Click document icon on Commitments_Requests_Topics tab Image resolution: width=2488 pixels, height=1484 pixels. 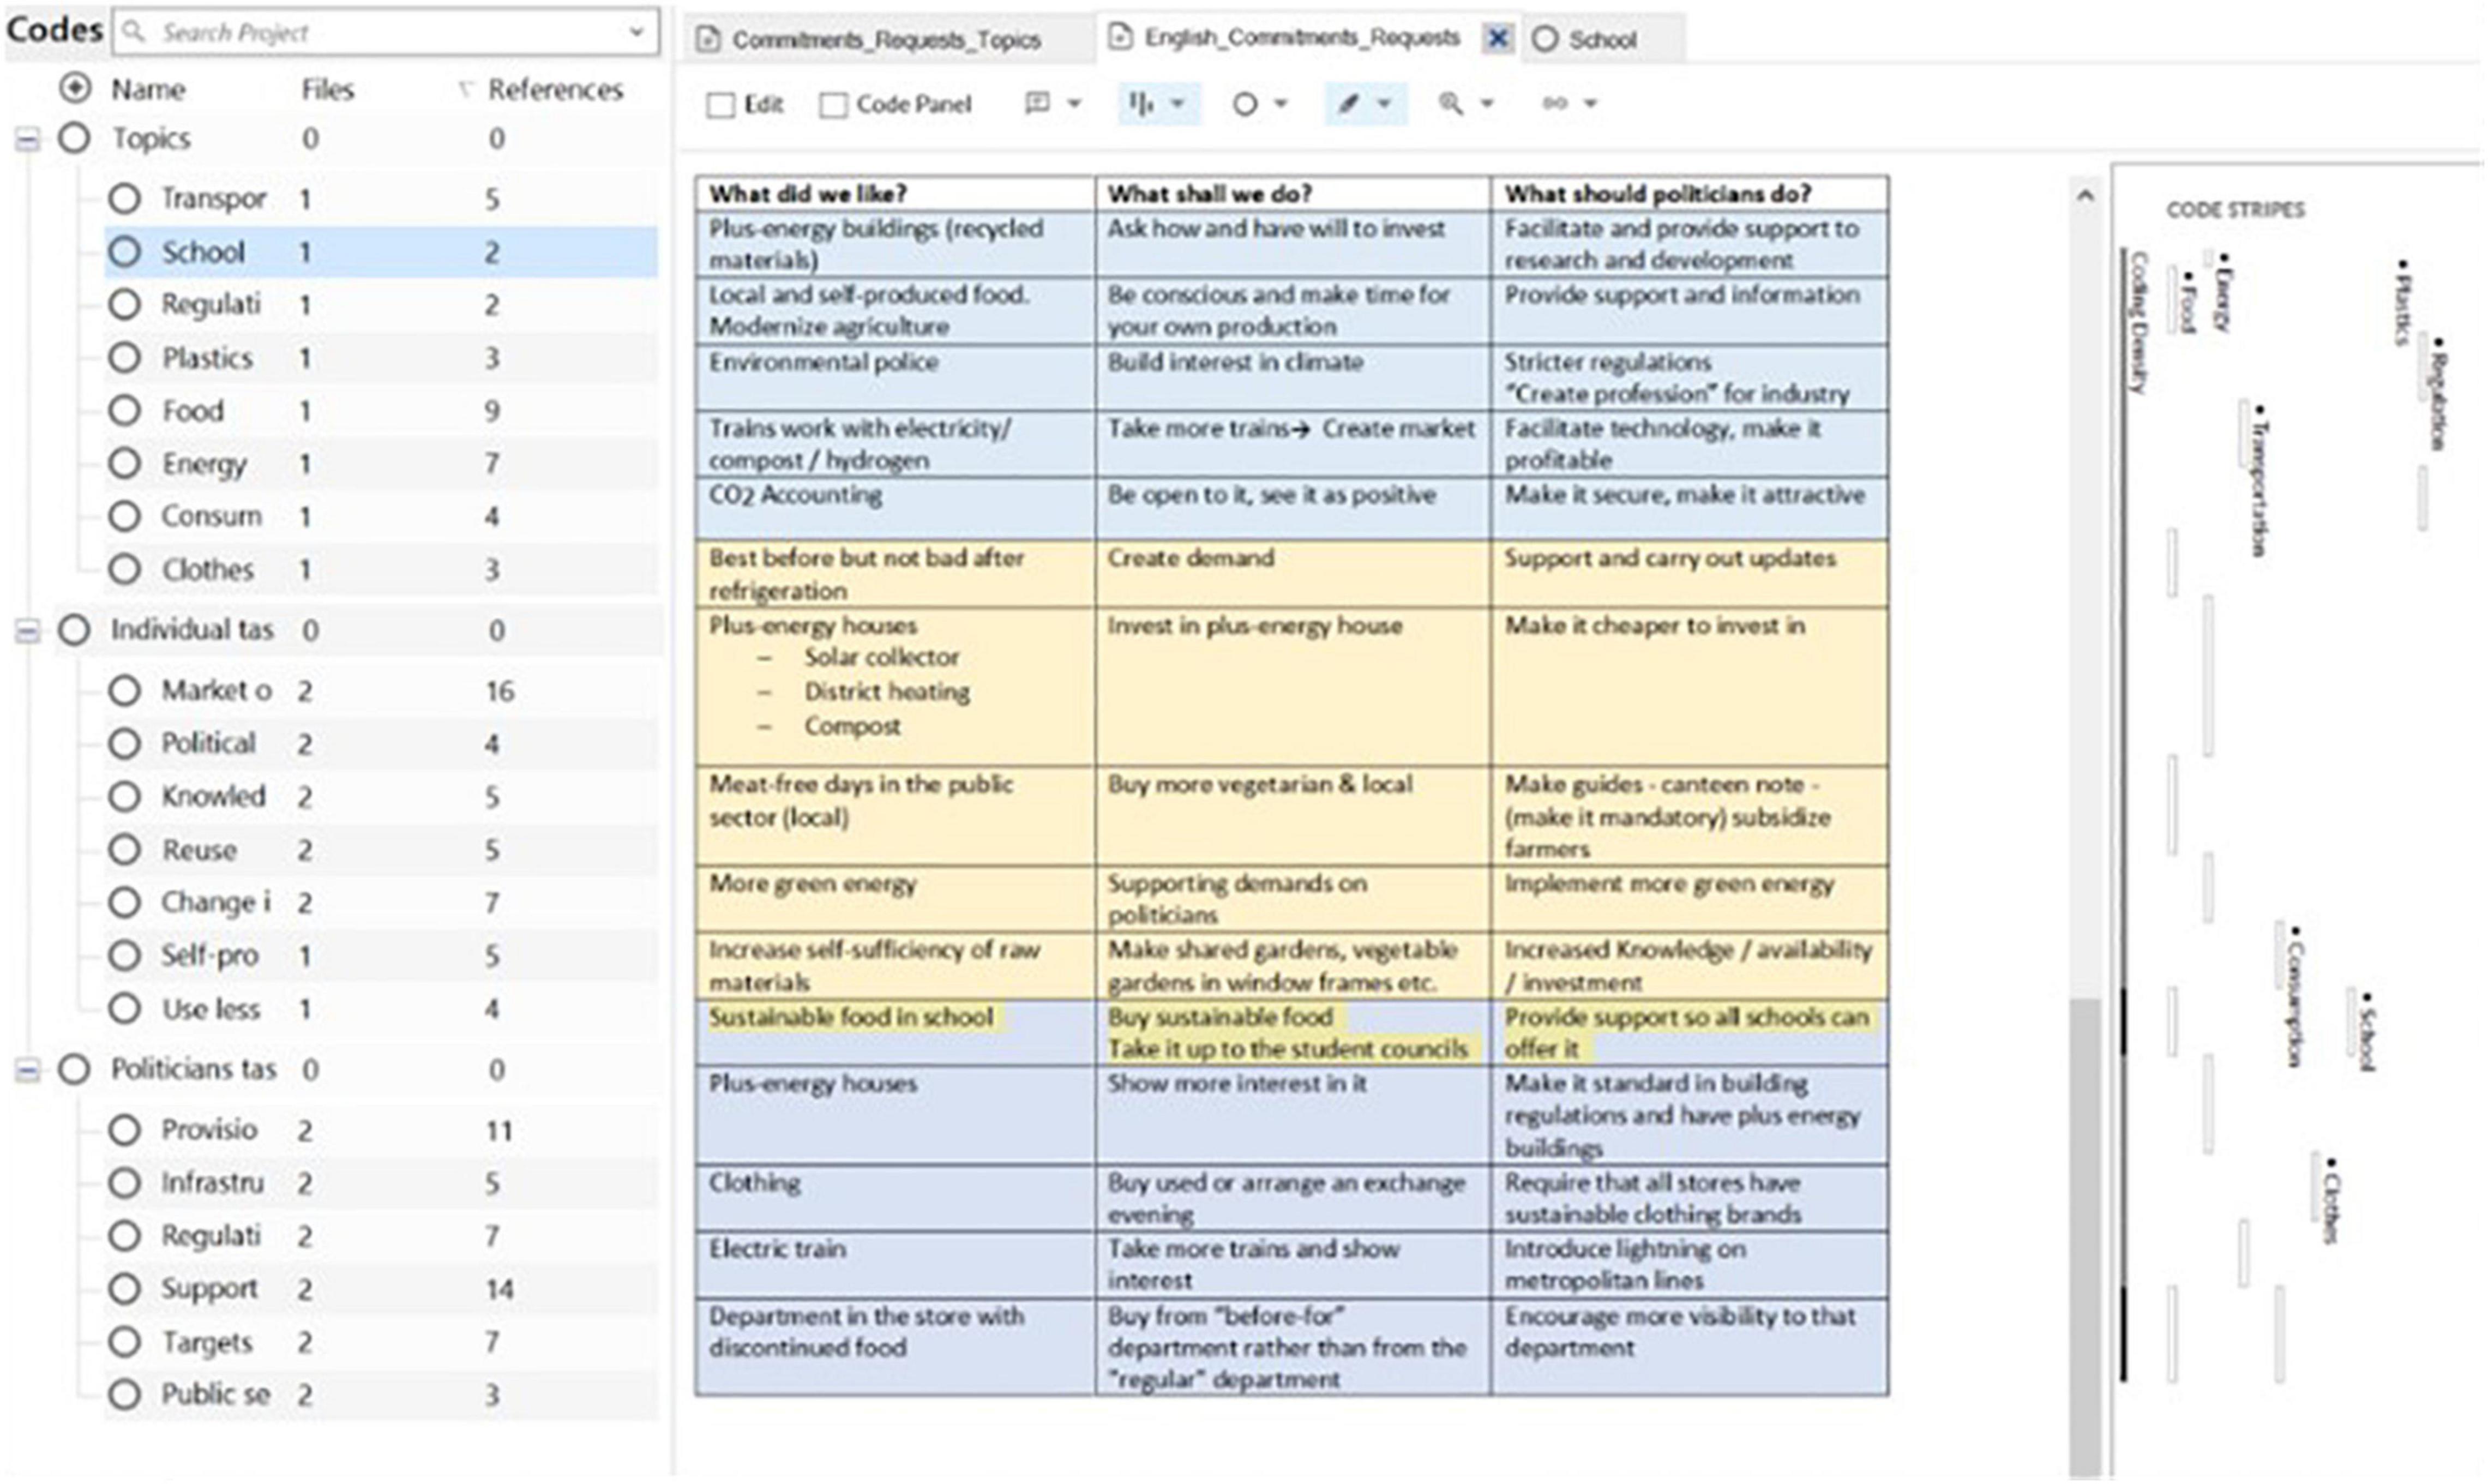tap(708, 39)
